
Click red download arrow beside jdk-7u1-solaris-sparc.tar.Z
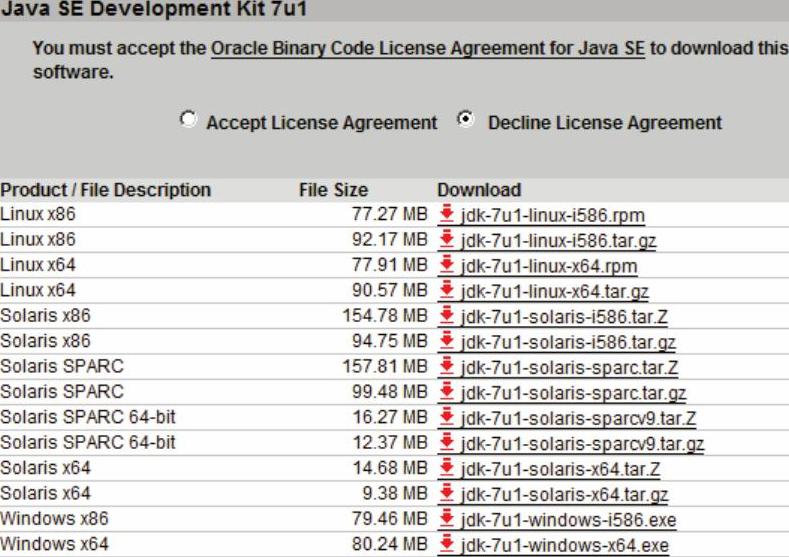(x=446, y=366)
